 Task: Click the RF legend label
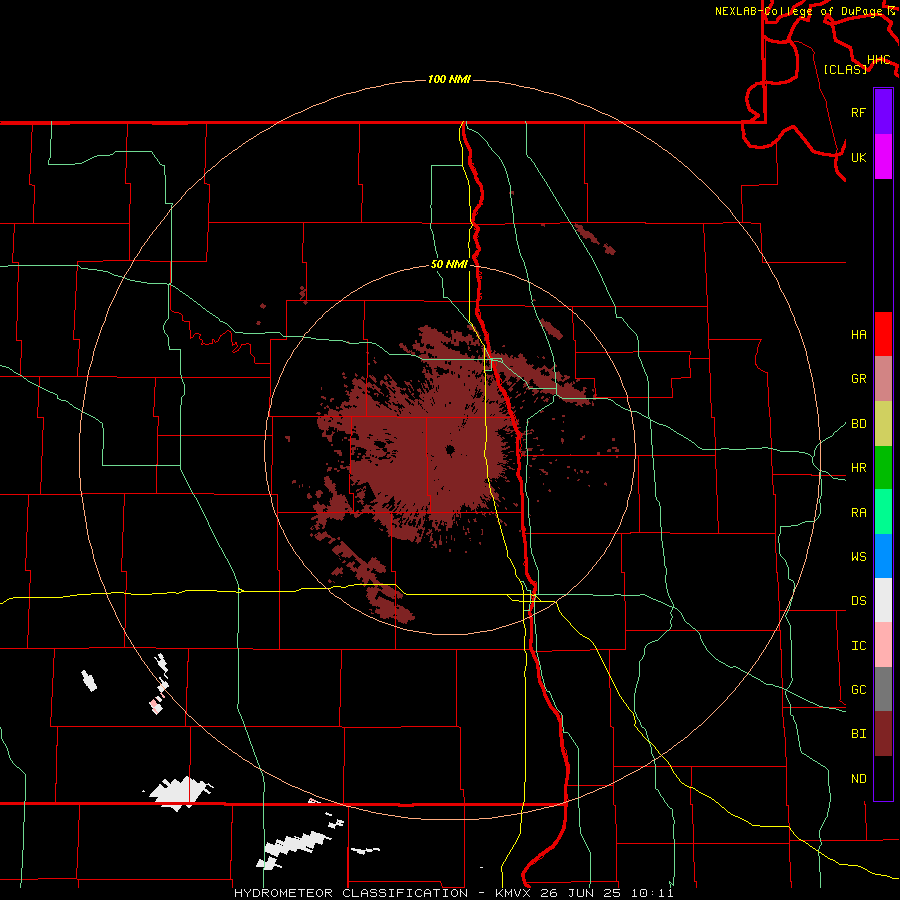[x=858, y=112]
